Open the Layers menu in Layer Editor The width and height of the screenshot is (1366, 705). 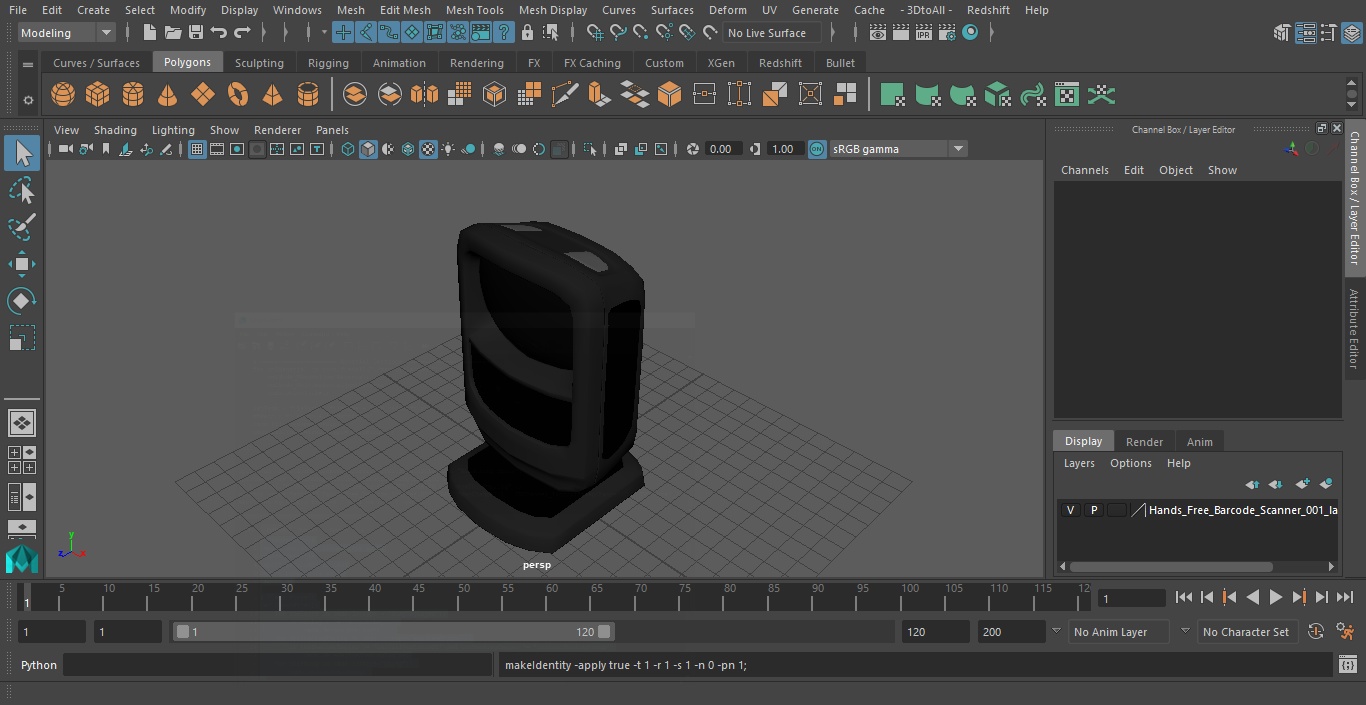pyautogui.click(x=1078, y=463)
